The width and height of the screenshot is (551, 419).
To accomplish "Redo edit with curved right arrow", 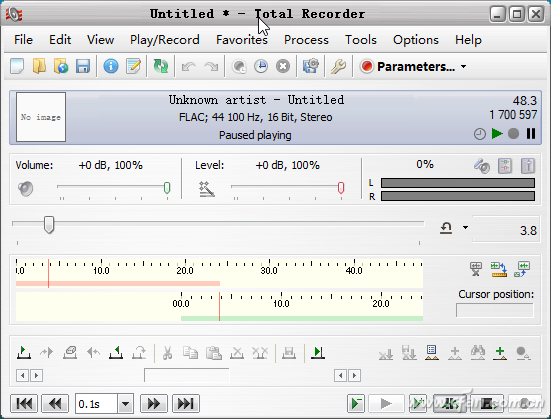I will [x=211, y=66].
